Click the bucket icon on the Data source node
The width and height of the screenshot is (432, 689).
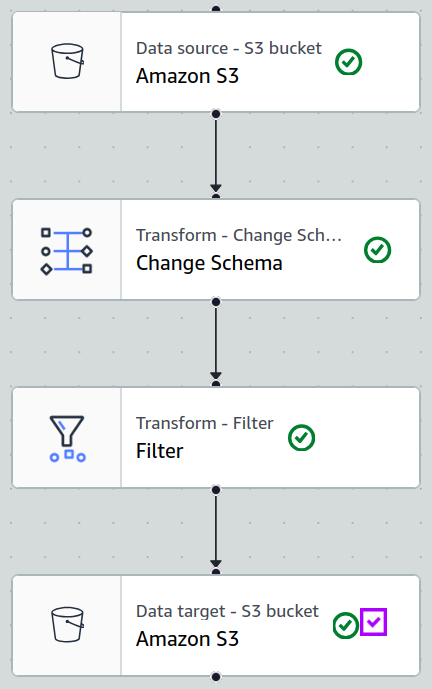(67, 61)
